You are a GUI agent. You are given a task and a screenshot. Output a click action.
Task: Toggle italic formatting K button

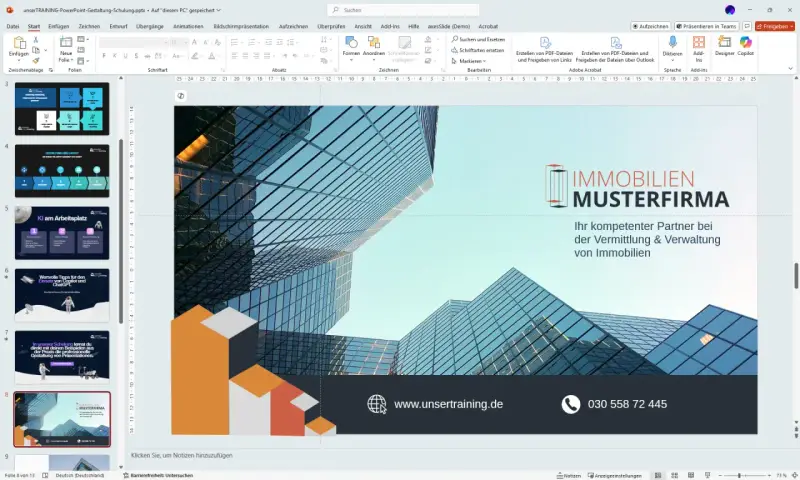114,56
